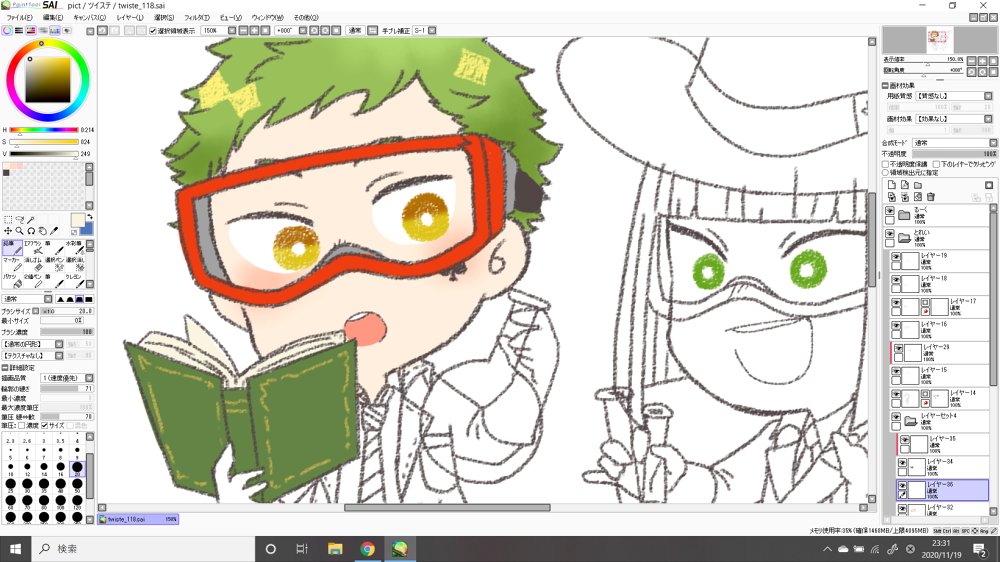The width and height of the screenshot is (1000, 562).
Task: Select the magic wand tool
Action: (31, 219)
